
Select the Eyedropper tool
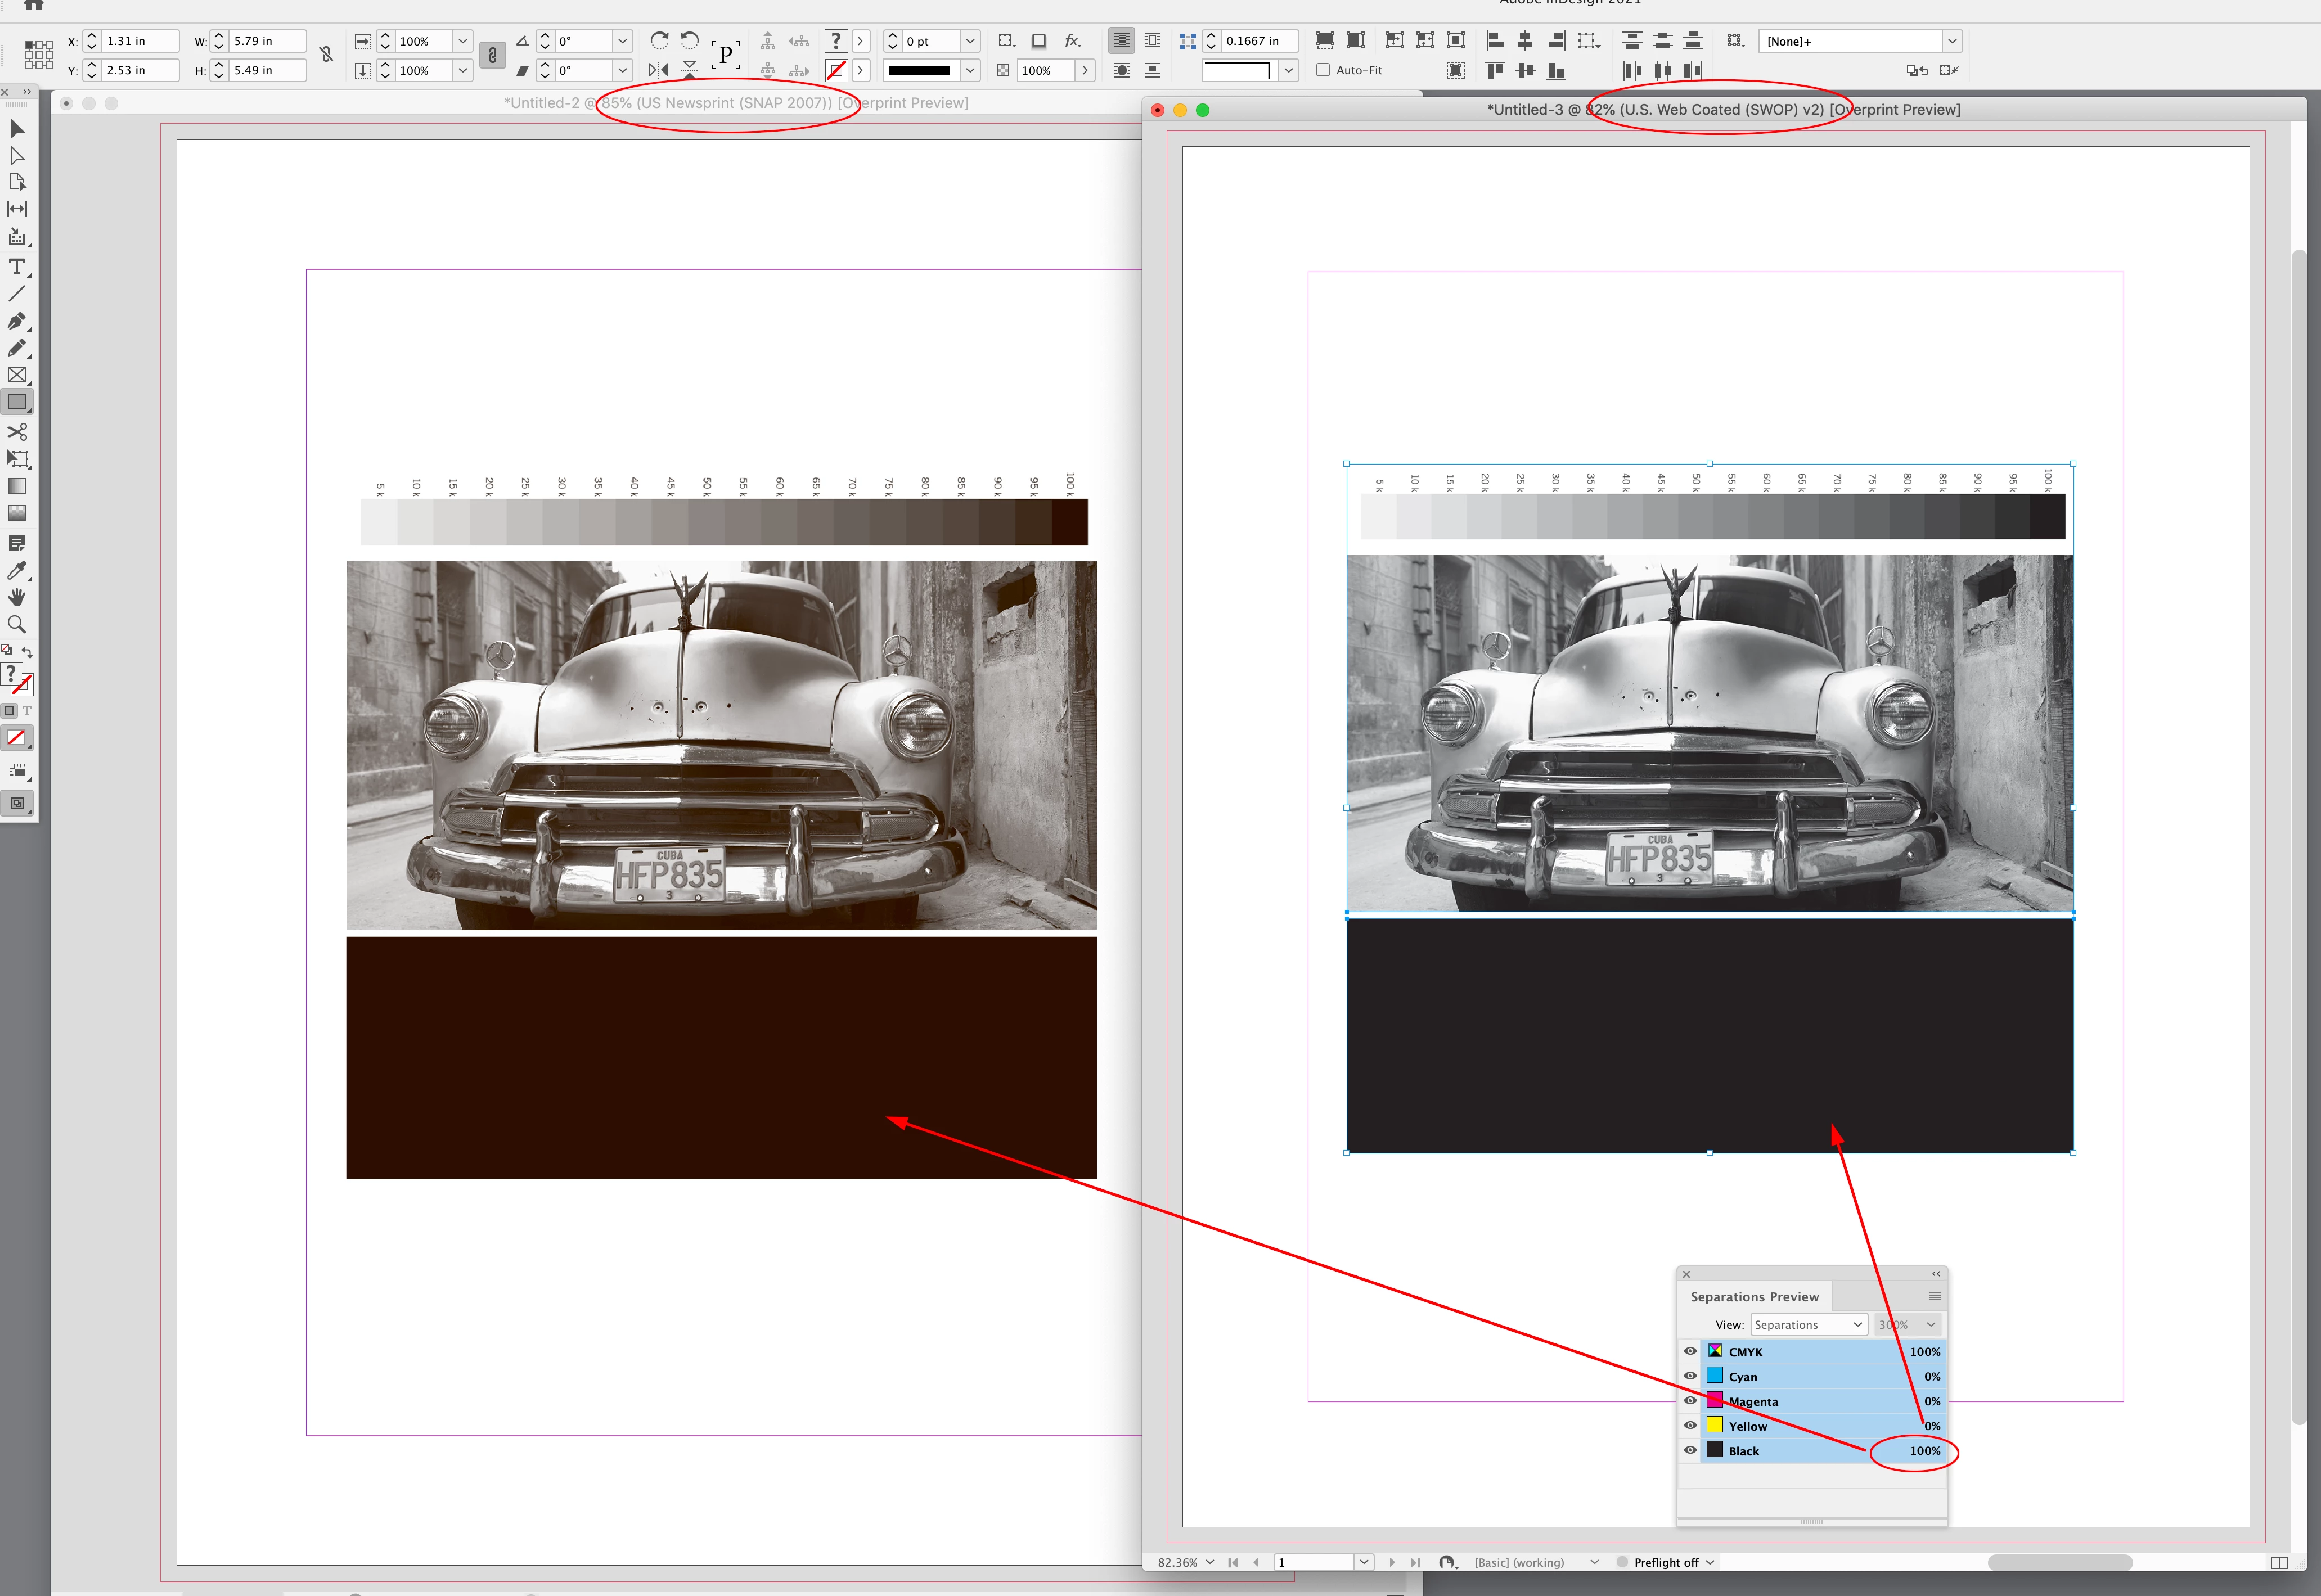click(17, 570)
